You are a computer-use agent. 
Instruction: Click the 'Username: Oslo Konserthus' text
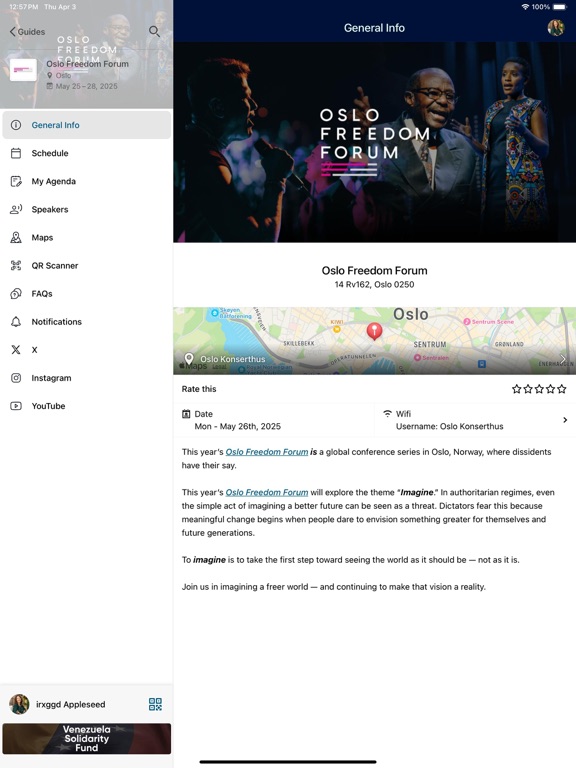click(450, 427)
